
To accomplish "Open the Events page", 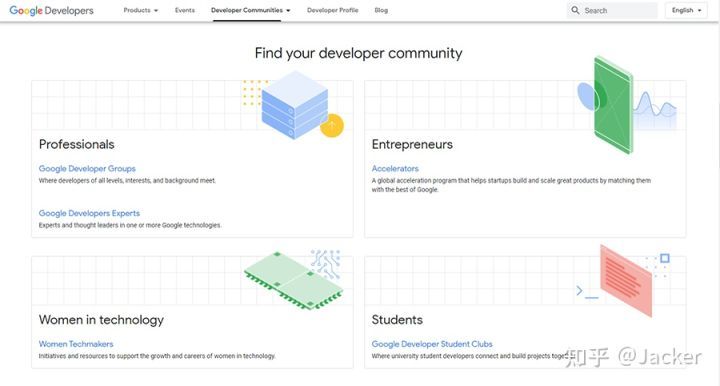I will tap(185, 10).
